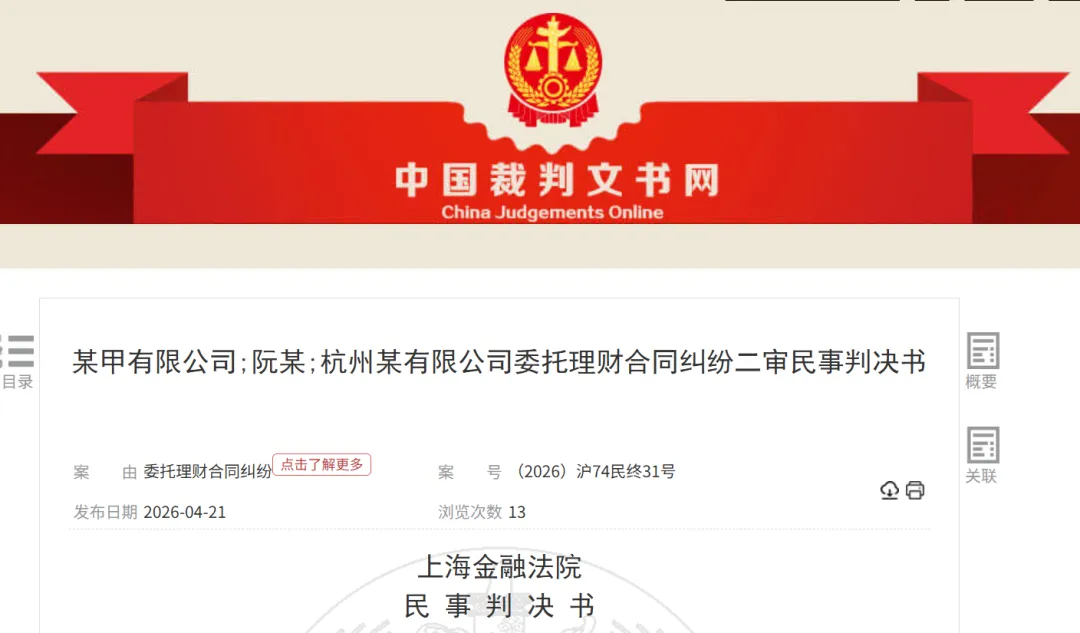This screenshot has width=1080, height=633.
Task: Click the 委托理财合同纠纷 case cause text
Action: coord(207,472)
